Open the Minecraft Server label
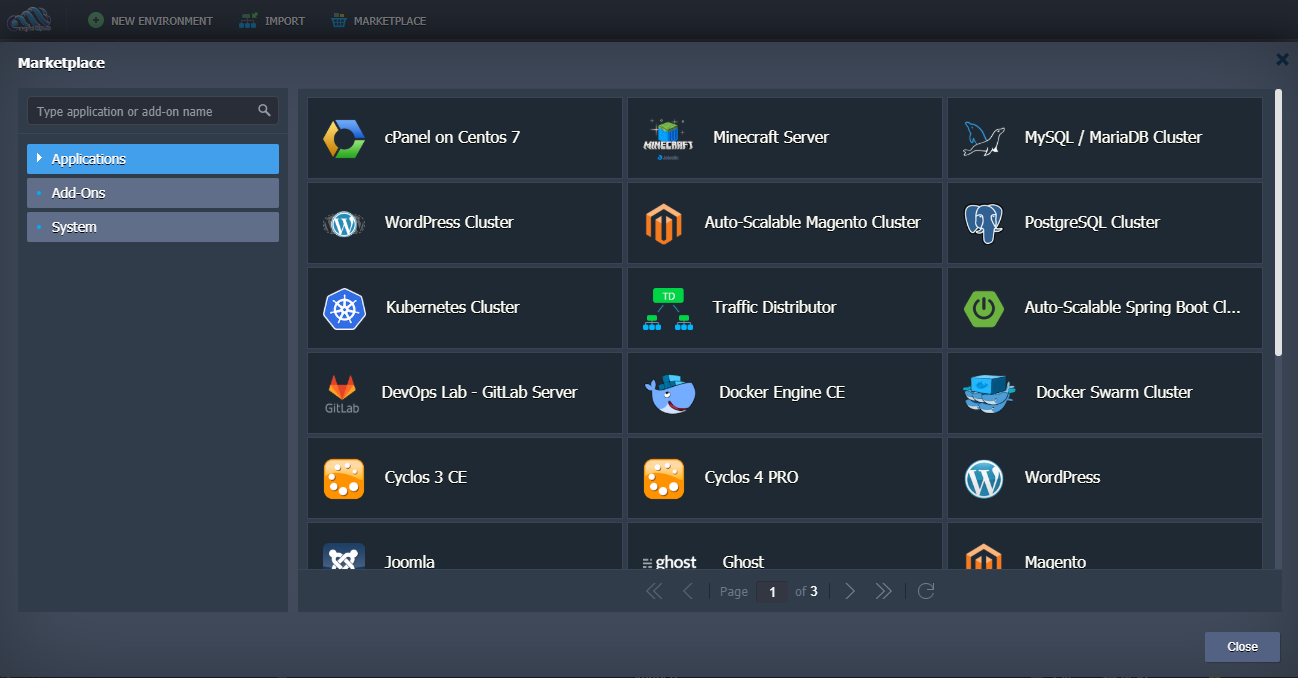This screenshot has width=1298, height=678. click(x=771, y=138)
